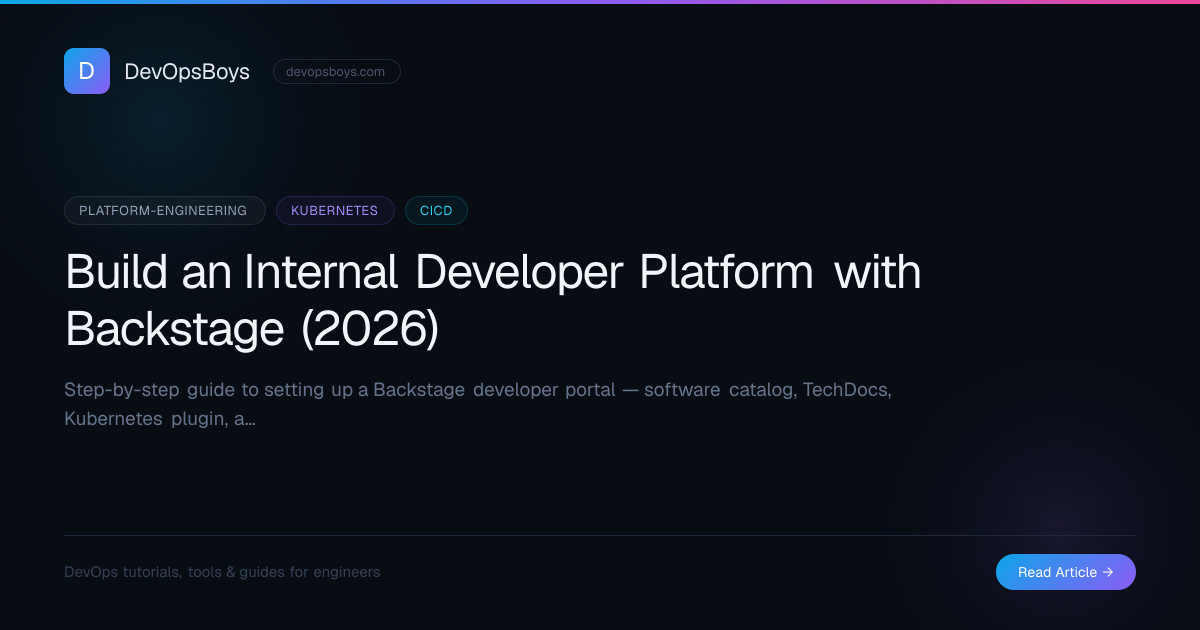The width and height of the screenshot is (1200, 630).
Task: Select the PLATFORM-ENGINEERING tag
Action: click(165, 210)
